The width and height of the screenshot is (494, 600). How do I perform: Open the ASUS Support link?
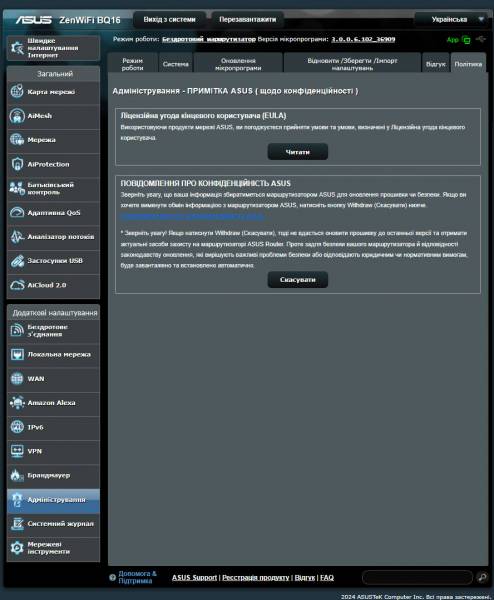(x=194, y=577)
